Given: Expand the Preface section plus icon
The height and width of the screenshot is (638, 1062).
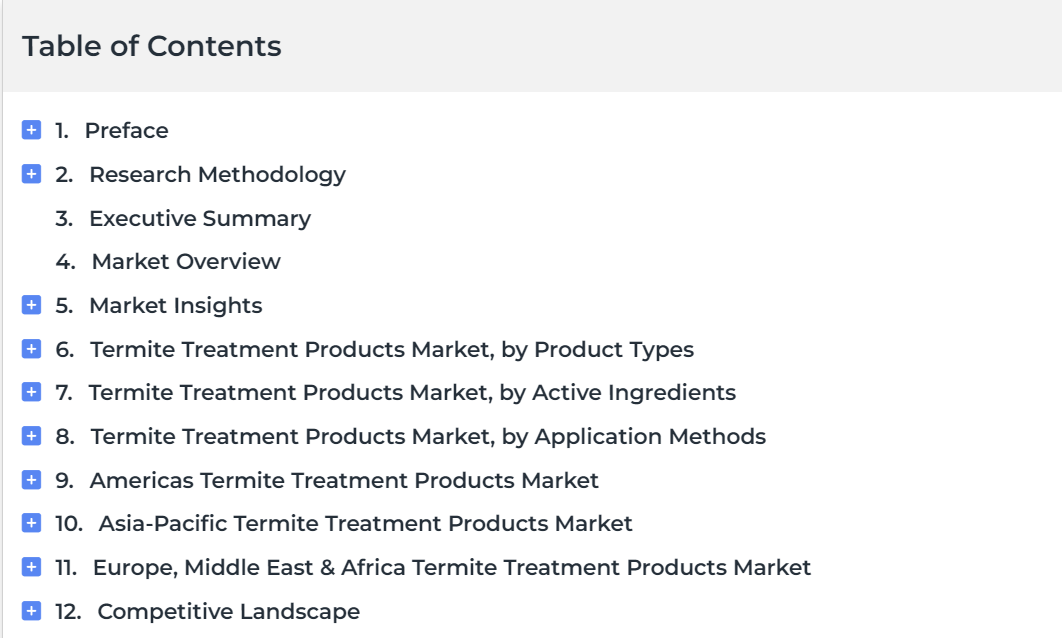Looking at the screenshot, I should click(x=31, y=129).
